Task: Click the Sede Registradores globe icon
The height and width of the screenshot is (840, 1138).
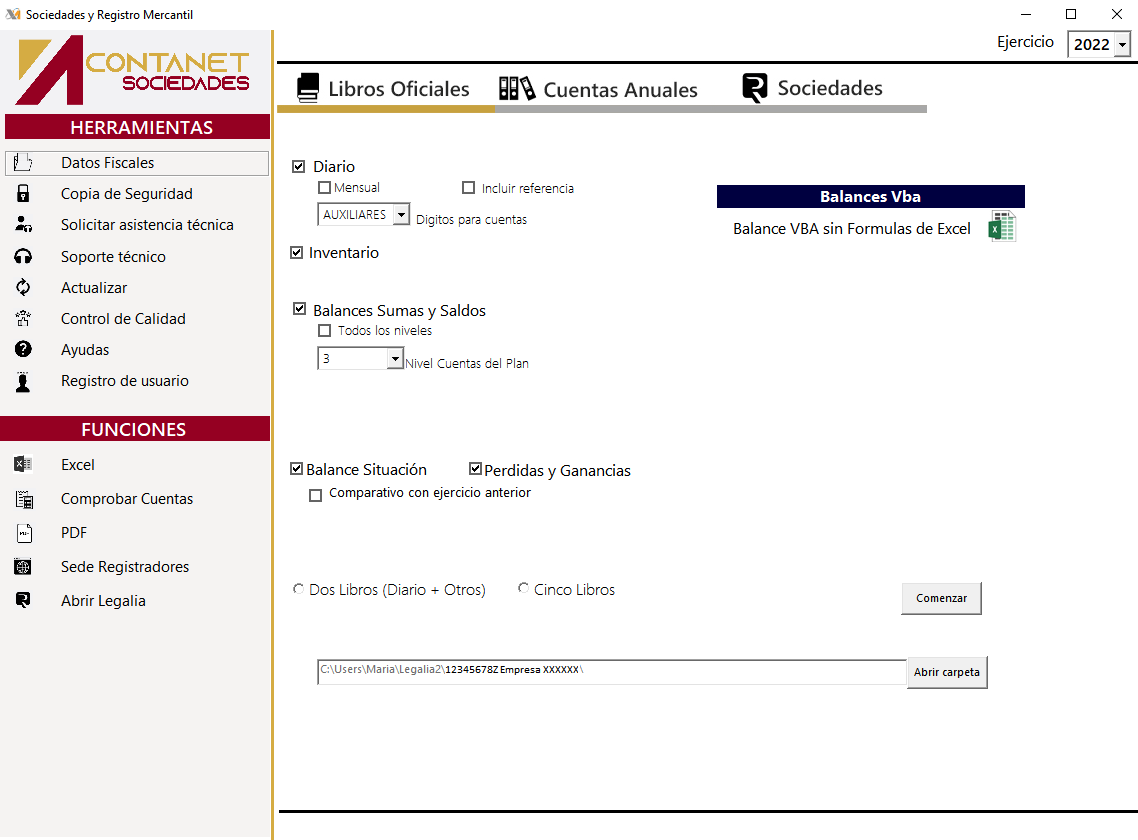Action: (23, 566)
